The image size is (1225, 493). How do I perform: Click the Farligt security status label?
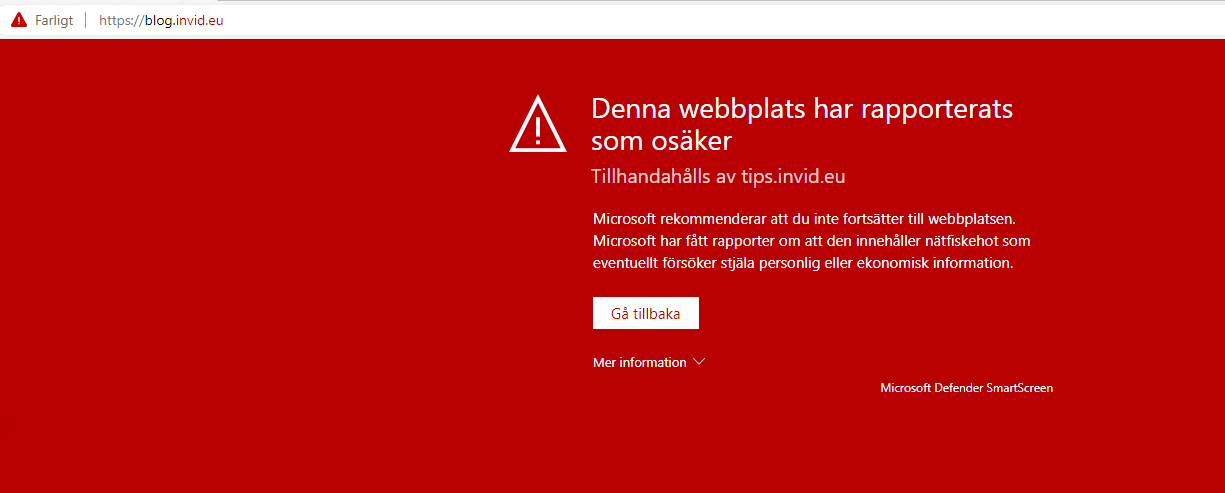tap(54, 21)
